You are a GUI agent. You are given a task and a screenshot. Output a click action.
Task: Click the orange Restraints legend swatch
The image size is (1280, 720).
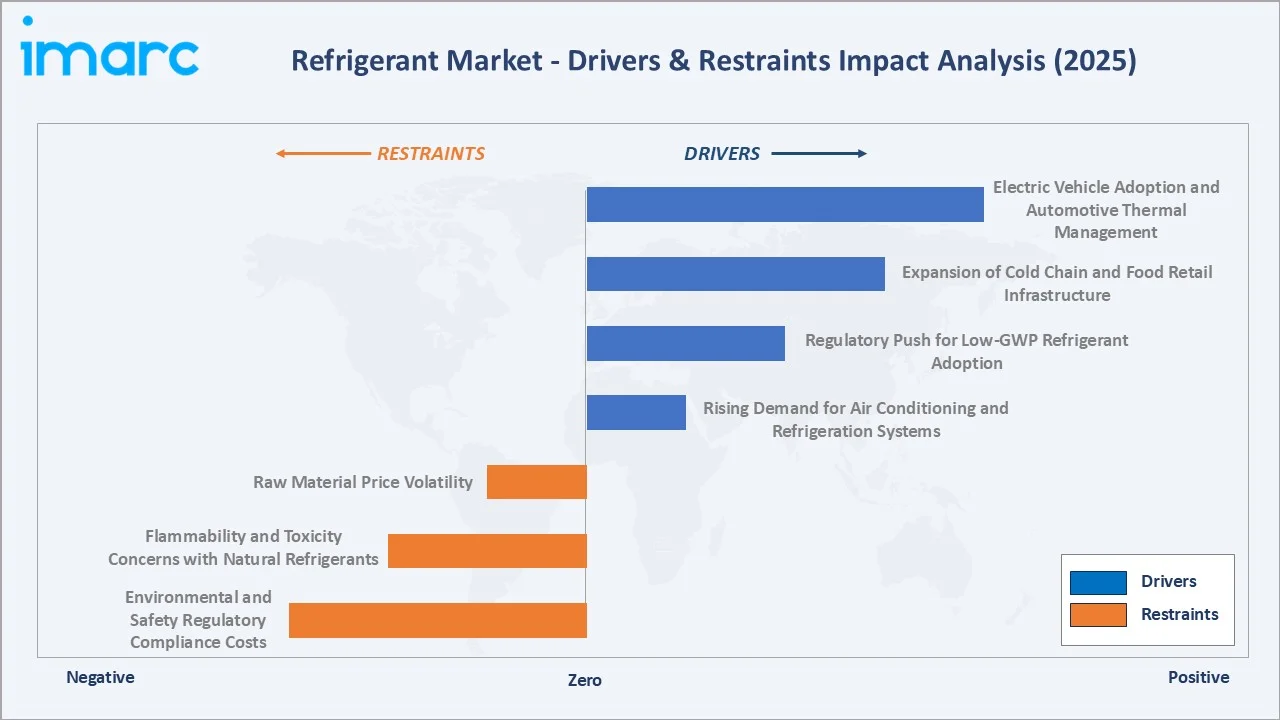click(1098, 615)
